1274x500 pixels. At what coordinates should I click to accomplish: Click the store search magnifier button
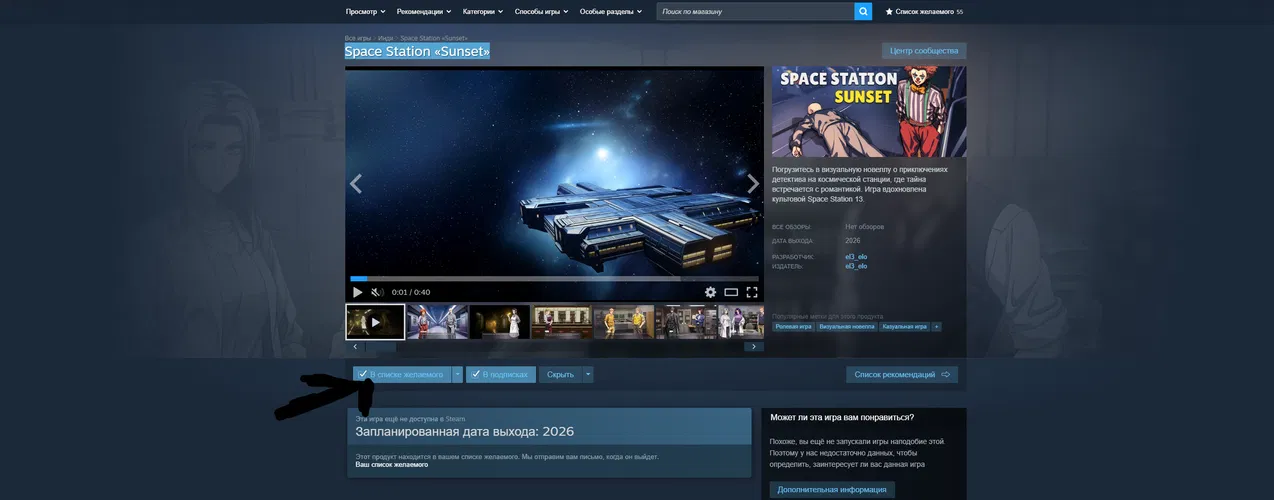pos(863,12)
